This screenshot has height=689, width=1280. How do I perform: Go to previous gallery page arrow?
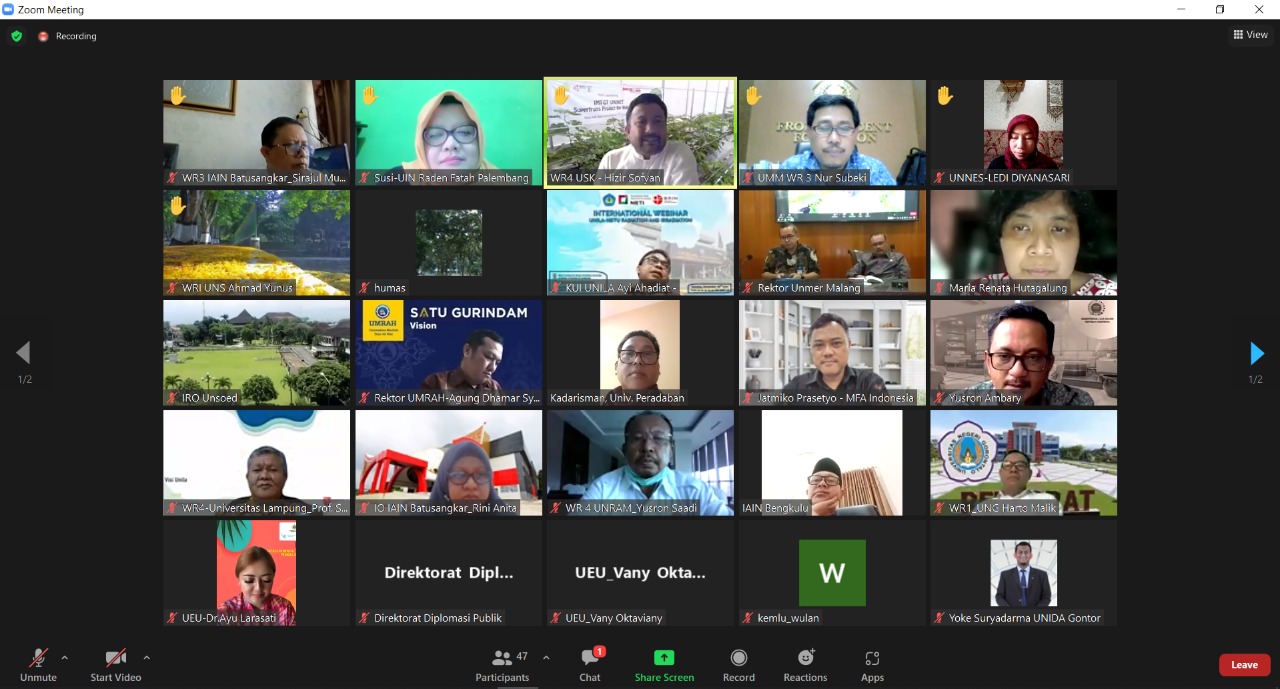(x=23, y=353)
